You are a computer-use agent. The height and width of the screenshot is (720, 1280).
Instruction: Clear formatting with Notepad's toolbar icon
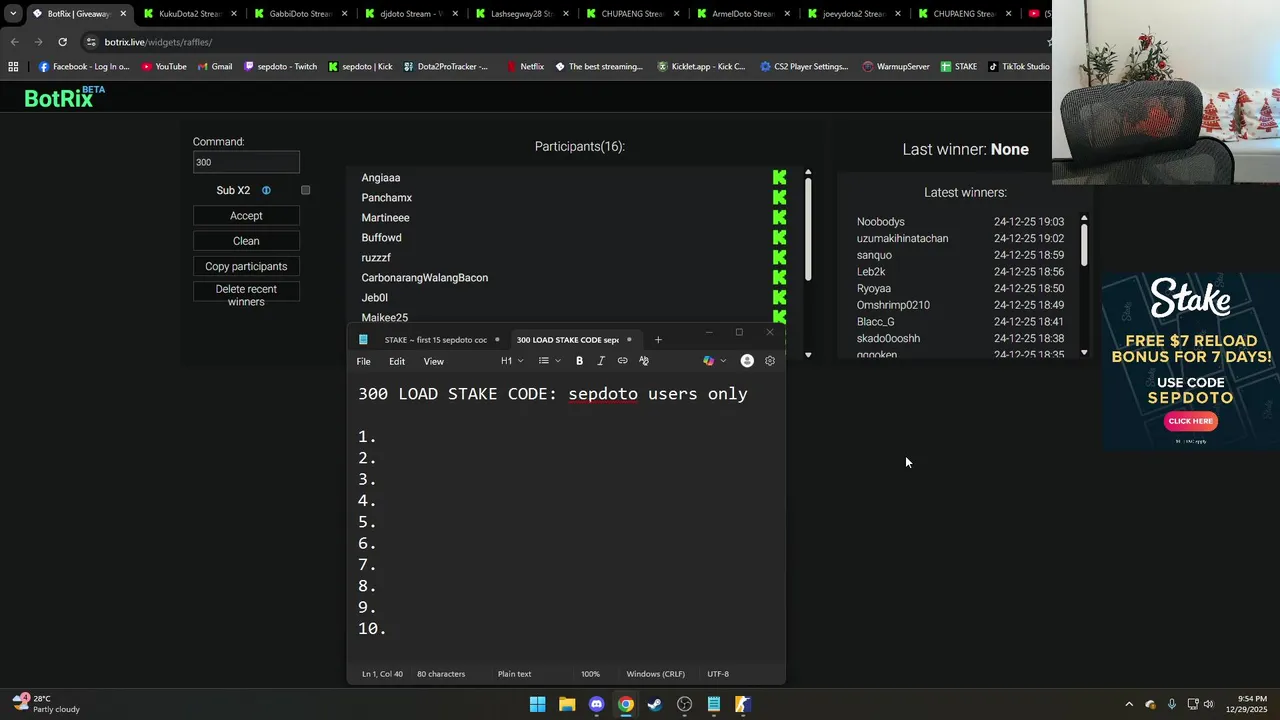pos(644,361)
